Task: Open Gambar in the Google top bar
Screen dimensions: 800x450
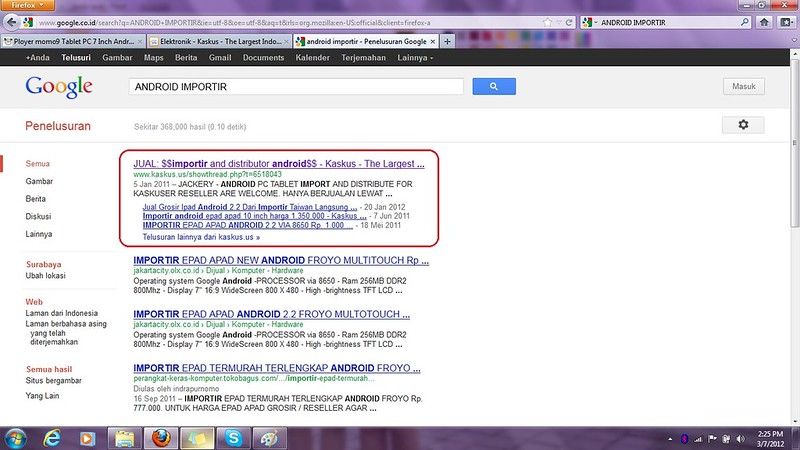Action: click(117, 58)
